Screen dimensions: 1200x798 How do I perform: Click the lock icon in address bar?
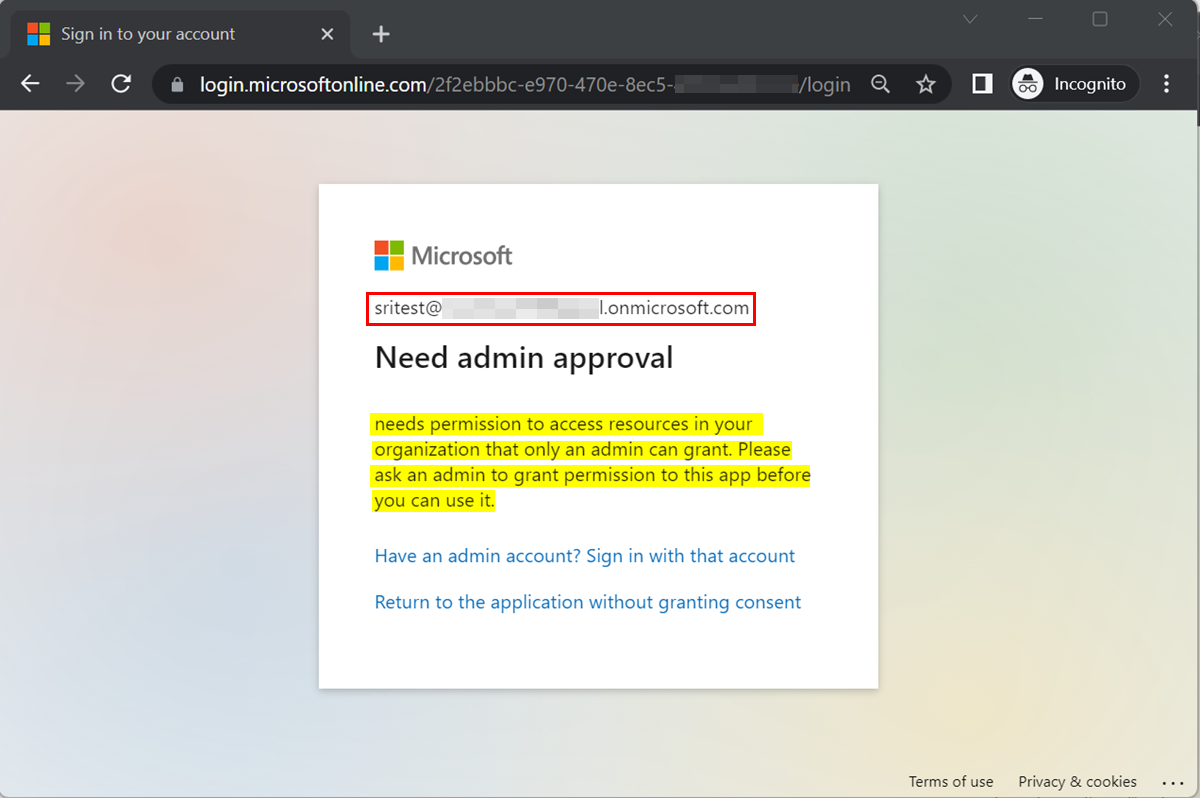[x=178, y=85]
